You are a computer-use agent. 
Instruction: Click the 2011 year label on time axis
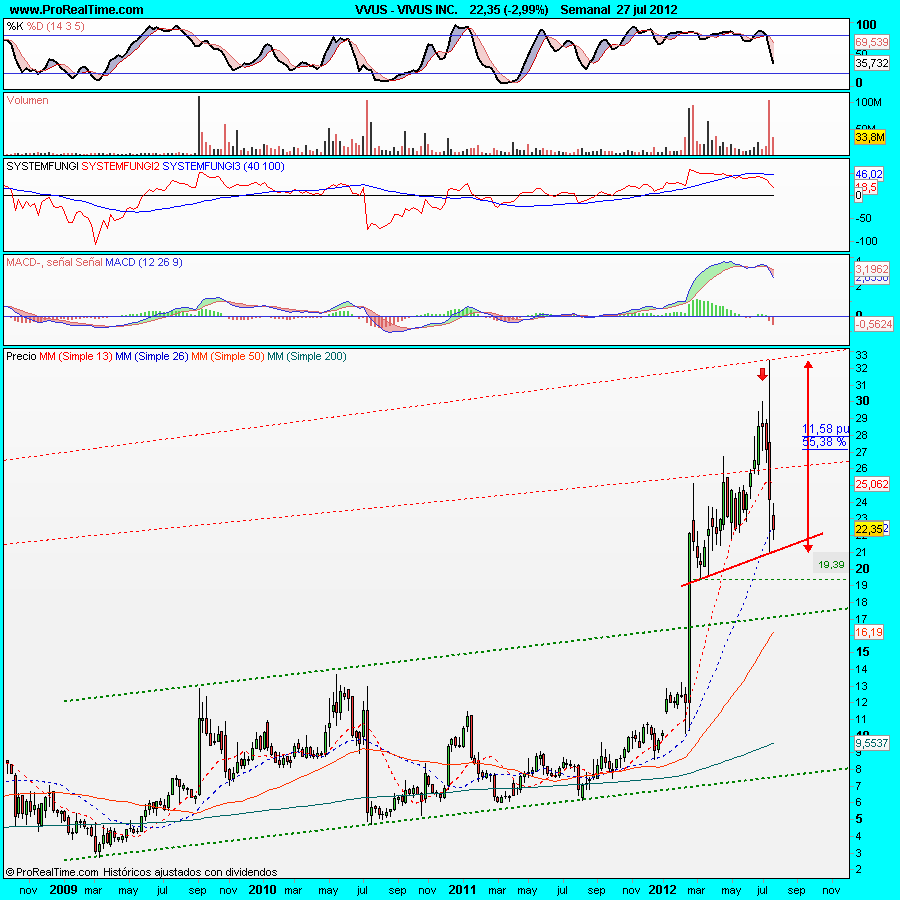[462, 890]
